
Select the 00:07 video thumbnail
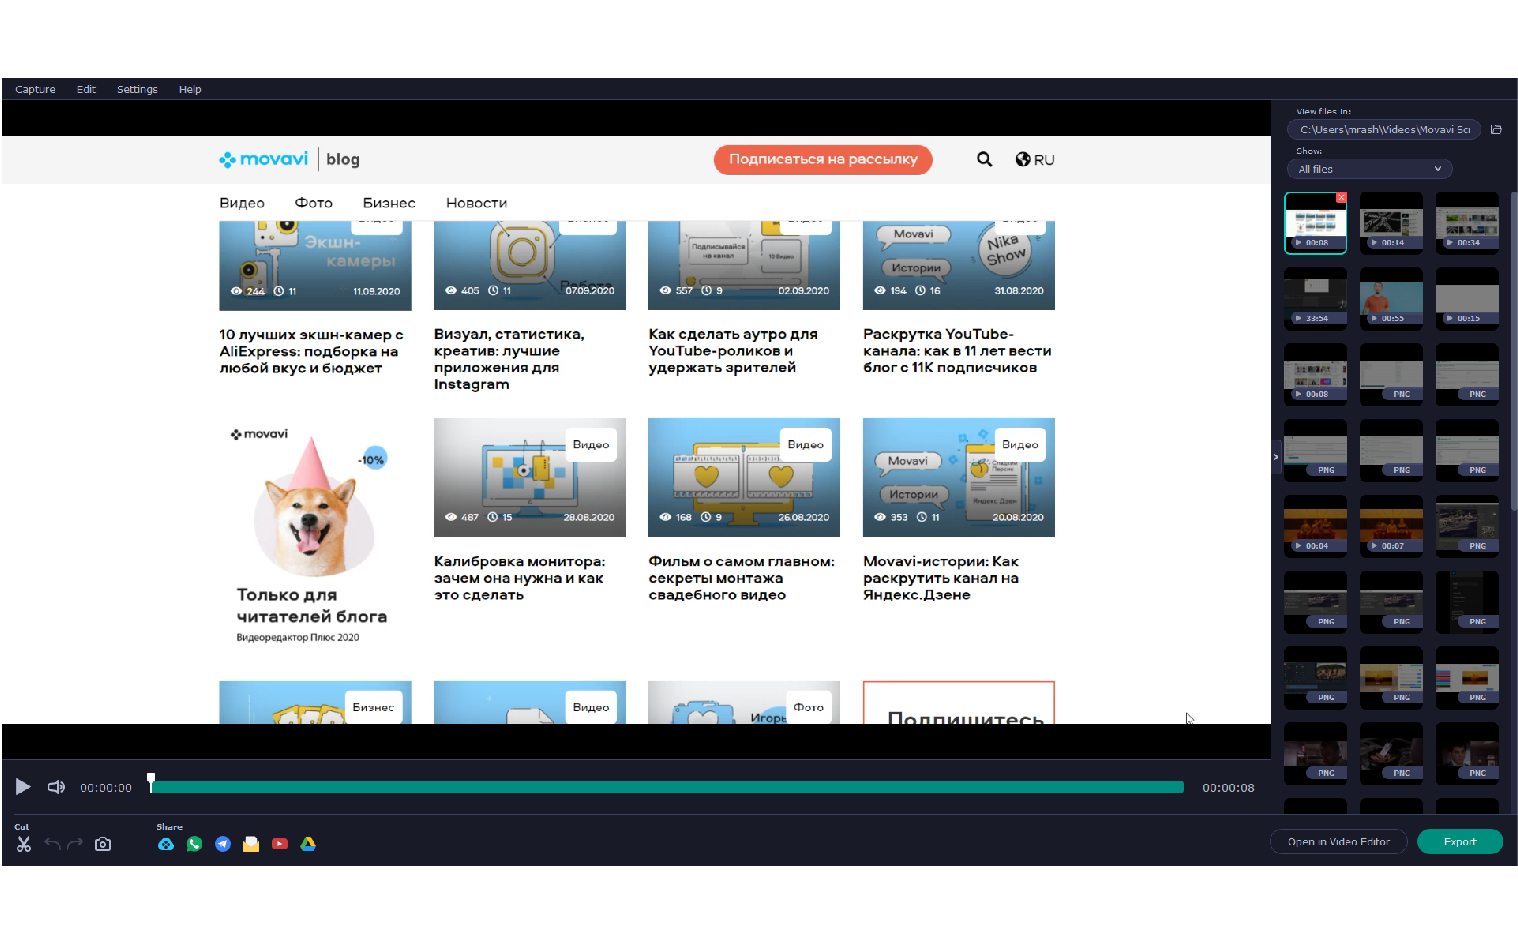tap(1391, 524)
